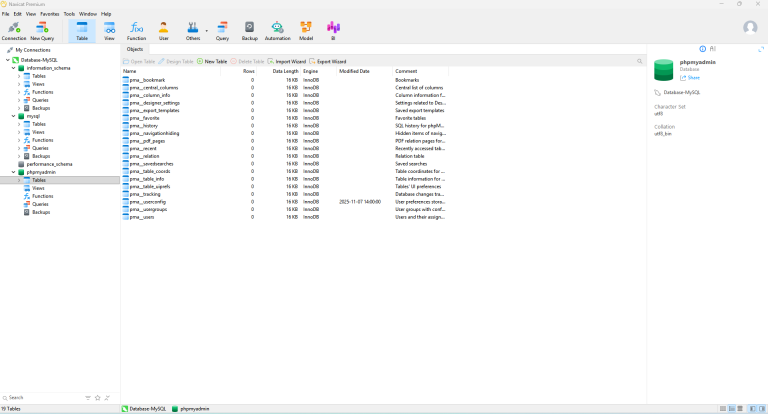
Task: Open the Model tool icon
Action: point(306,30)
